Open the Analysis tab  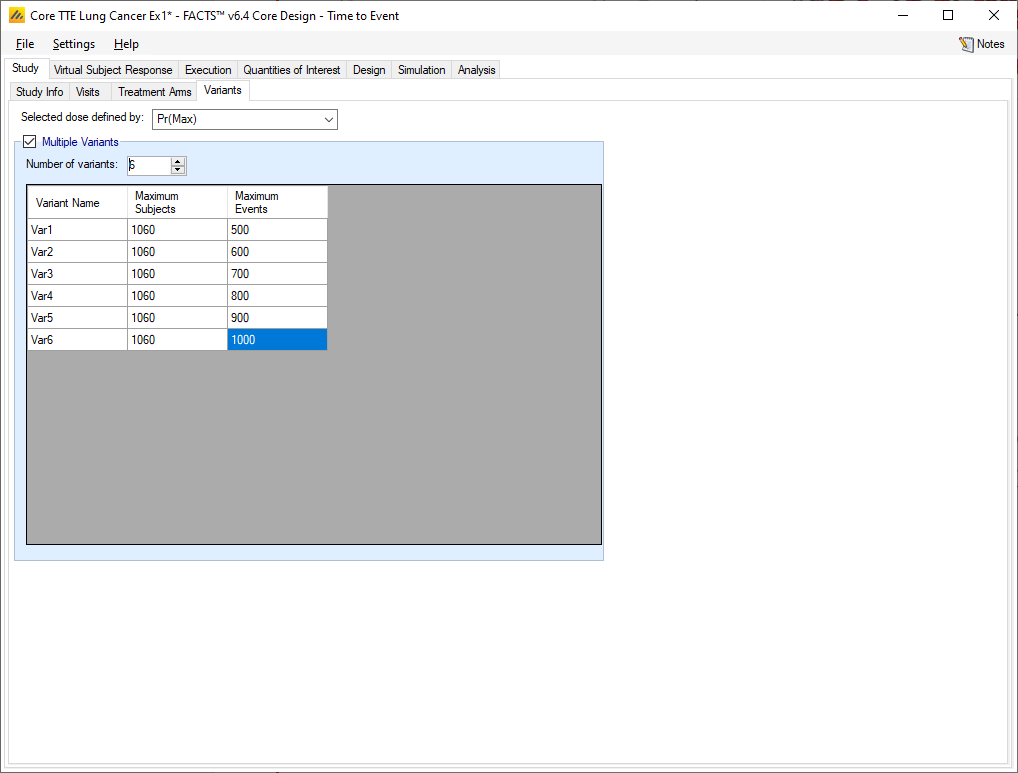click(476, 70)
